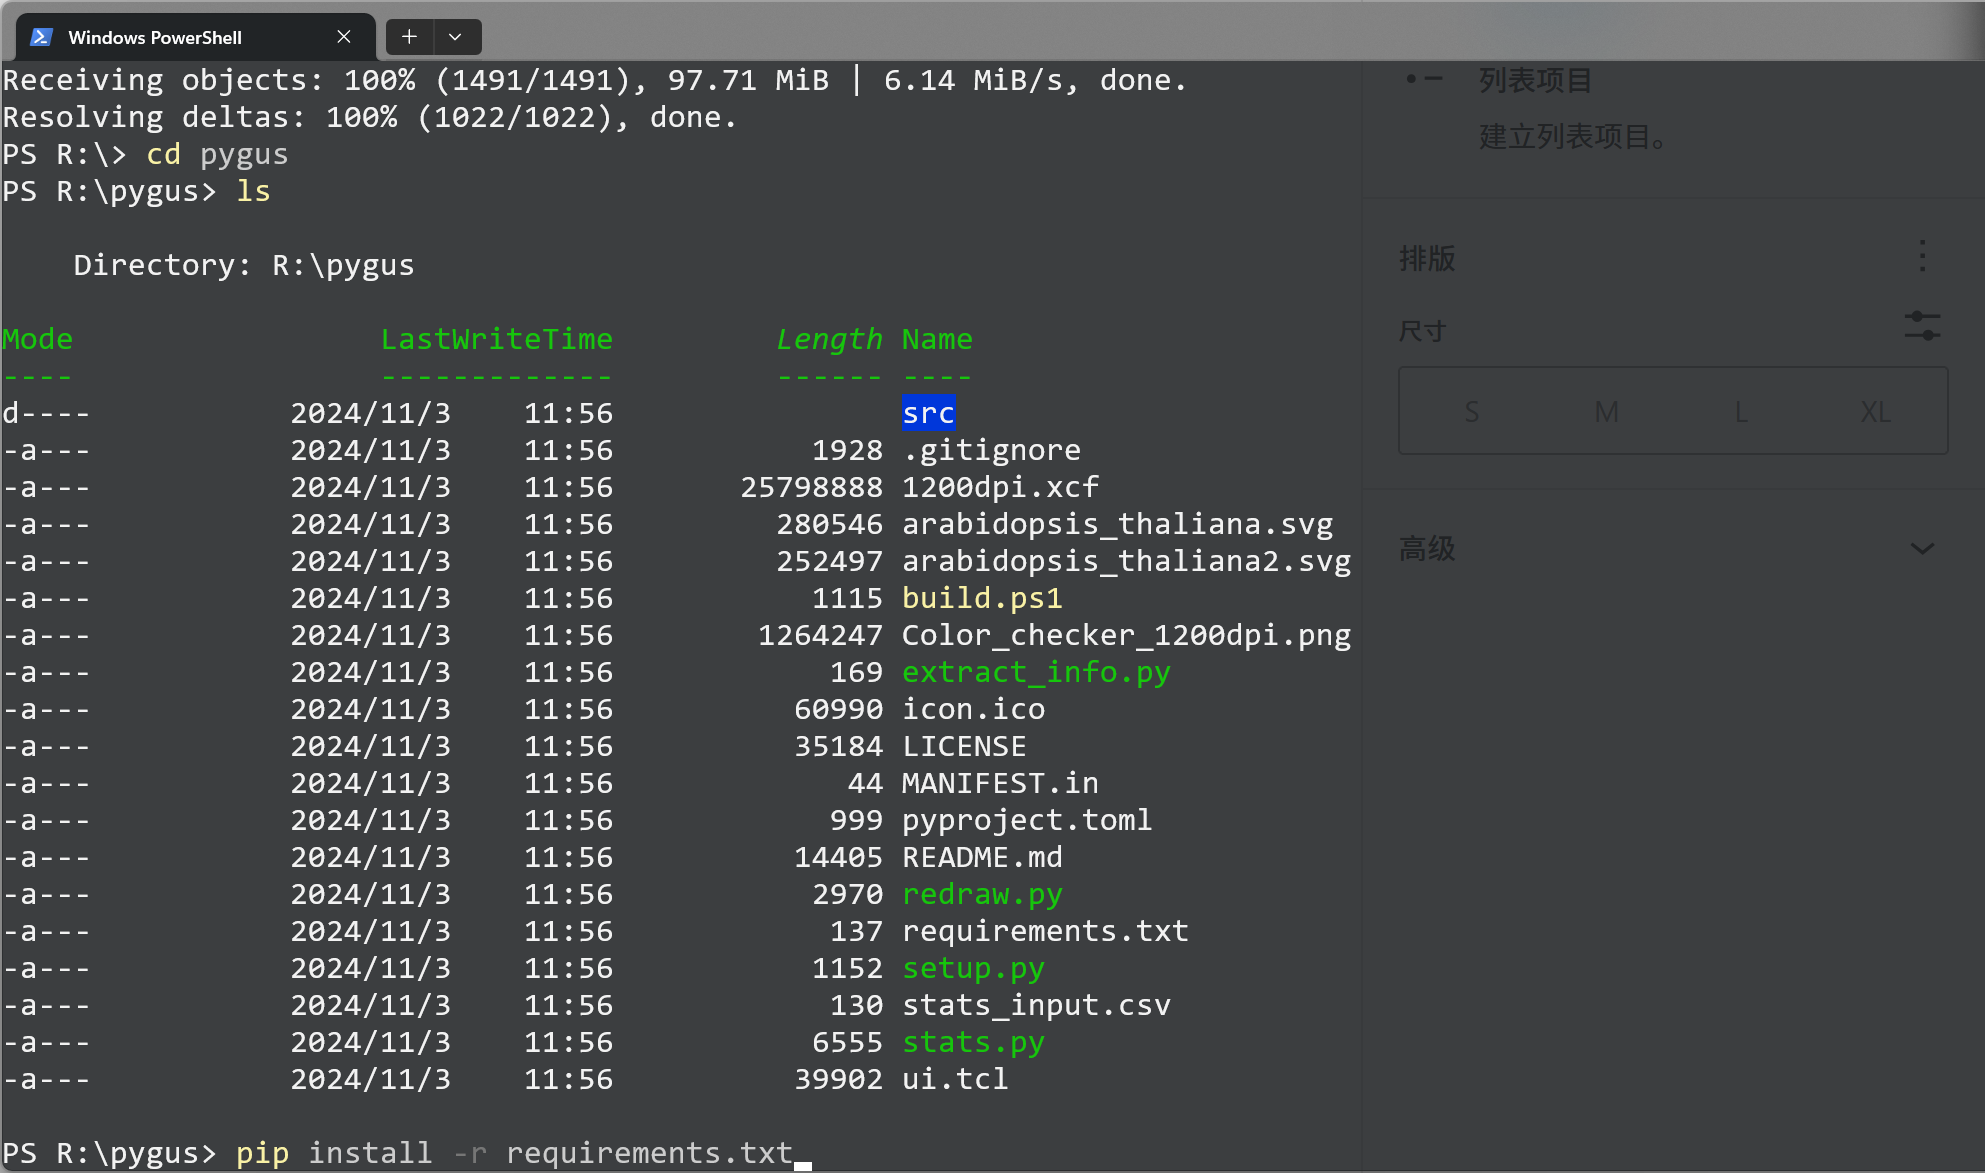Click the 25798888 file length value
This screenshot has height=1173, width=1985.
811,487
